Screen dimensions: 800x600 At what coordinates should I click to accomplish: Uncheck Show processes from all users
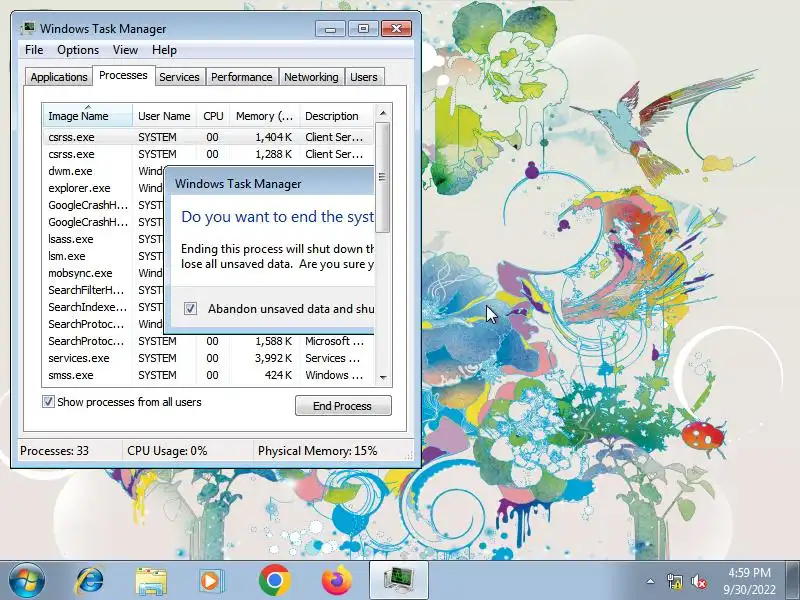coord(48,402)
